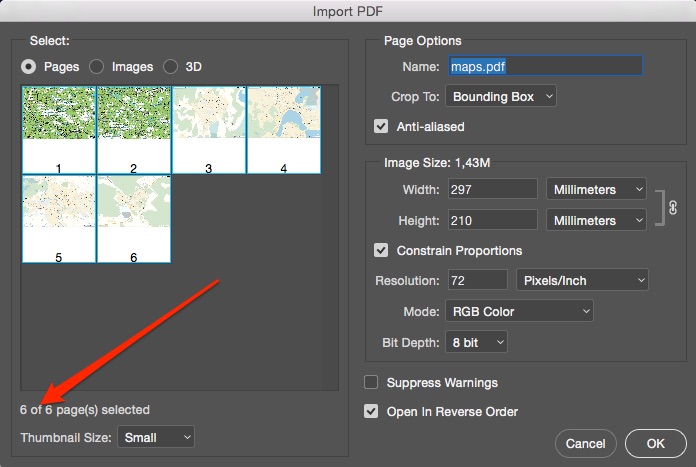Click the page 5 thumbnail
The image size is (696, 467).
click(59, 219)
